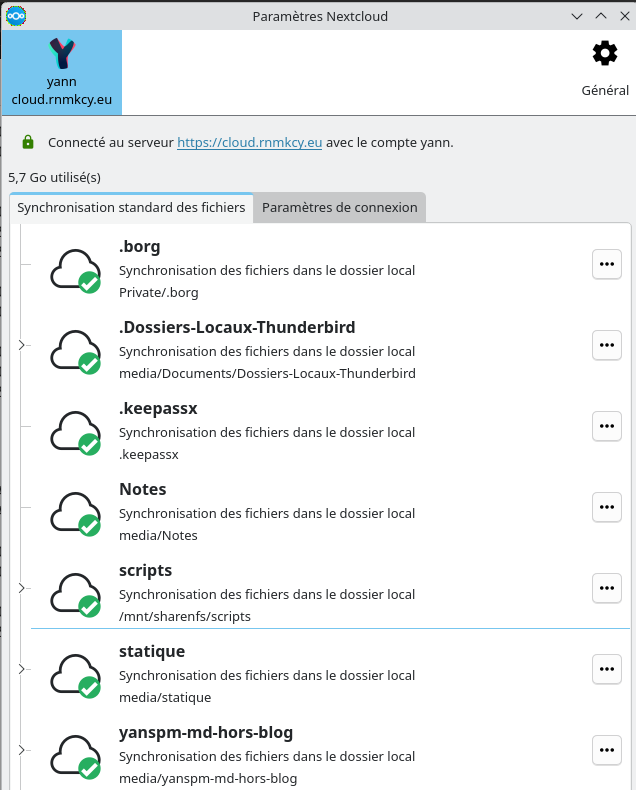Select the .keepassx folder row title
Screen dimensions: 636x790
(158, 408)
